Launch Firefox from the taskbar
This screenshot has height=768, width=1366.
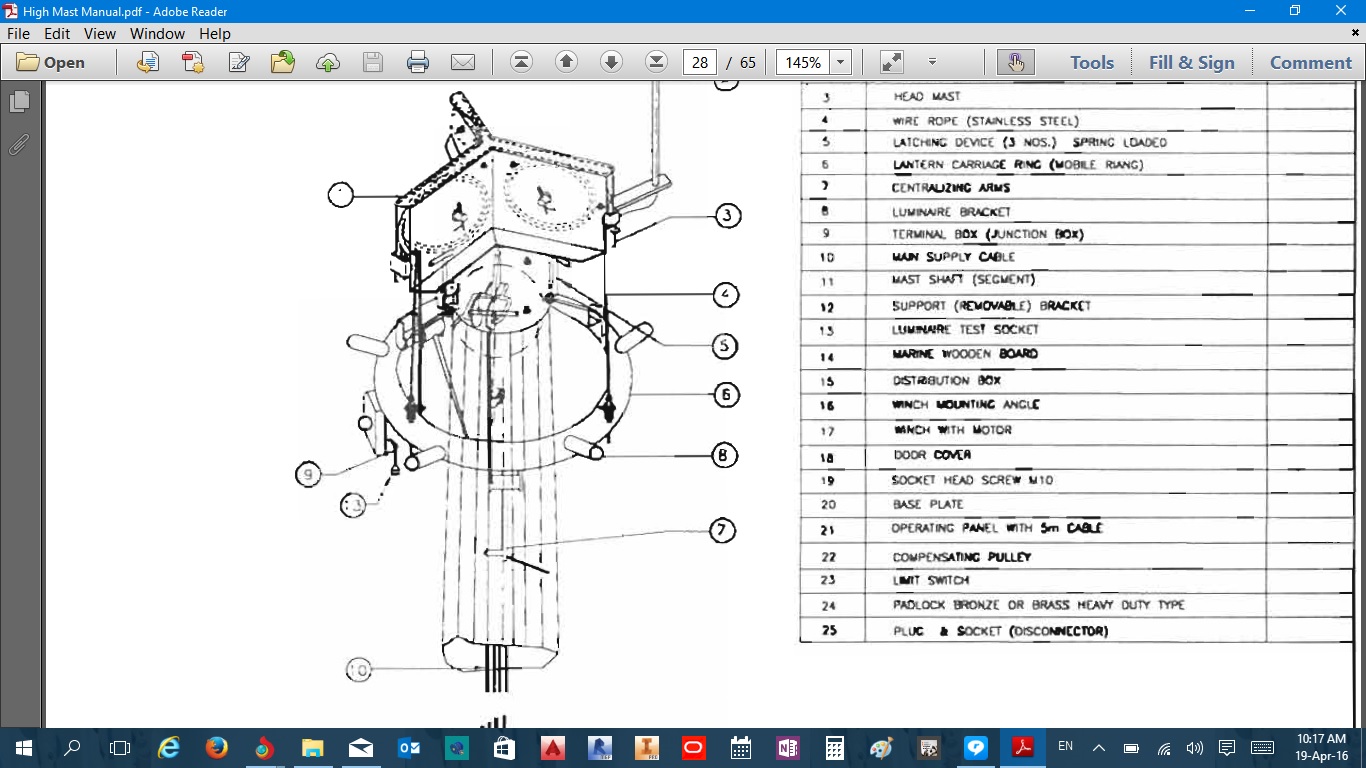(x=216, y=747)
